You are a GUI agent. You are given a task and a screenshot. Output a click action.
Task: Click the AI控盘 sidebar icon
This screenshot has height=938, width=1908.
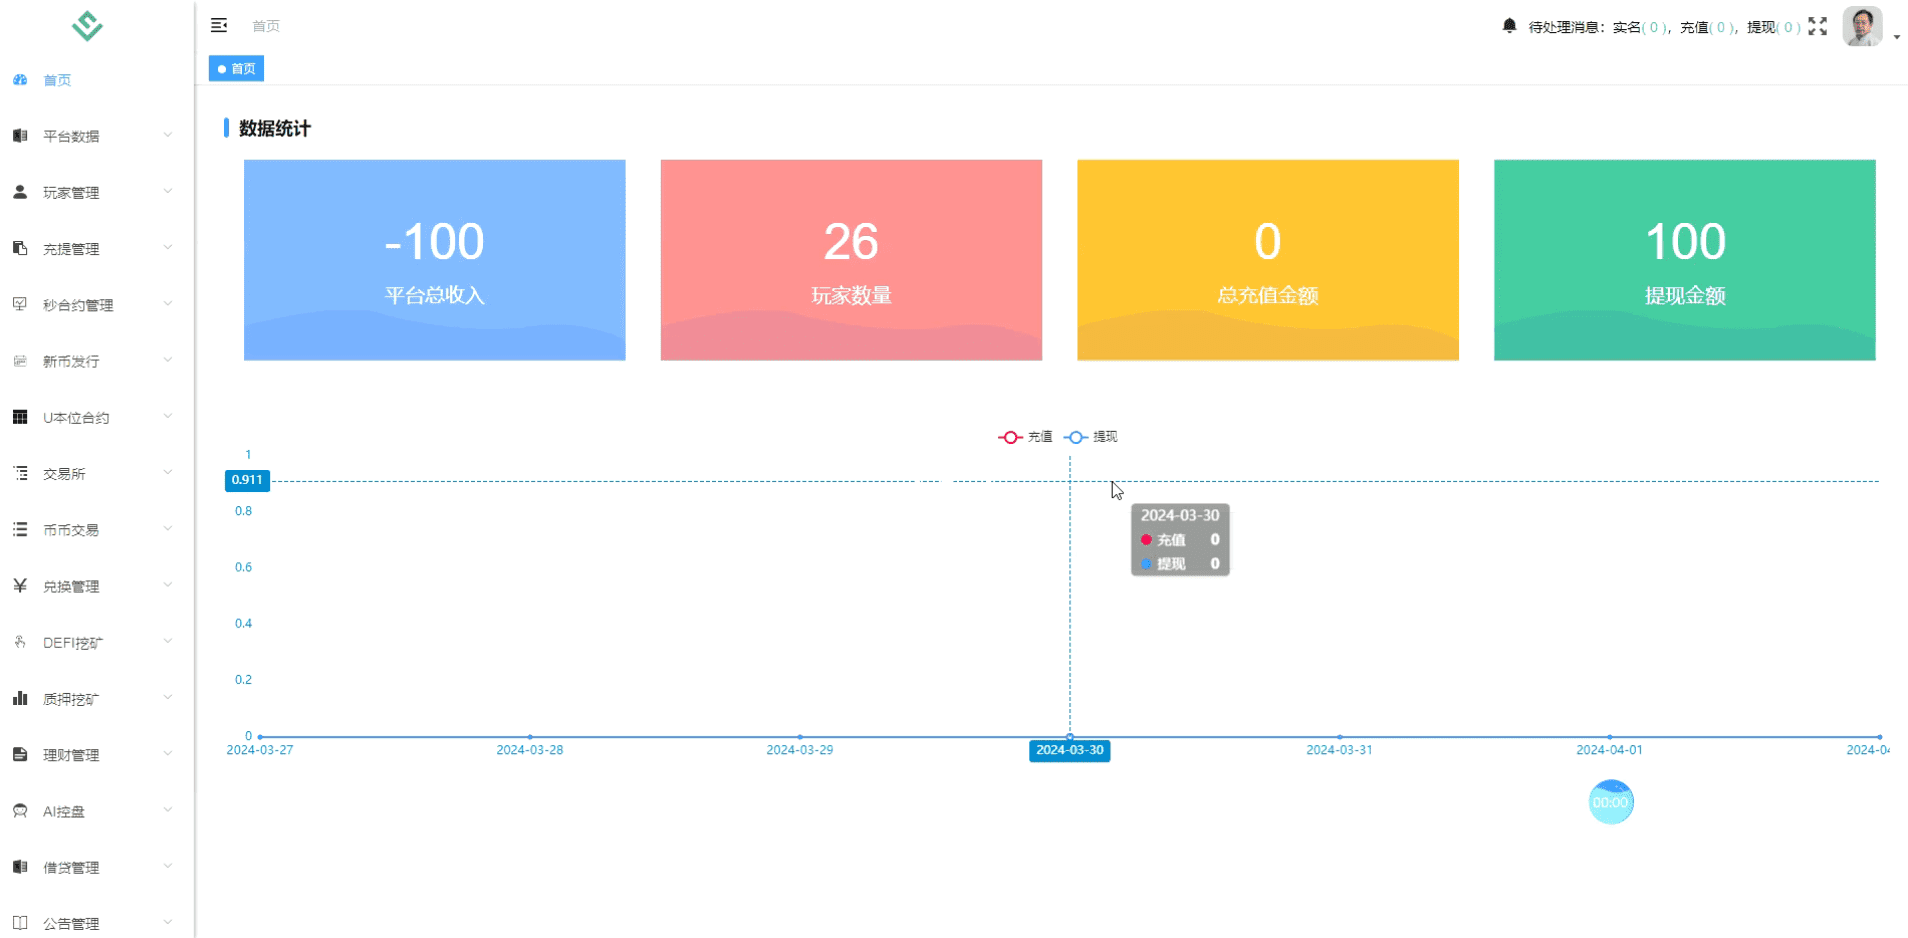[x=20, y=811]
